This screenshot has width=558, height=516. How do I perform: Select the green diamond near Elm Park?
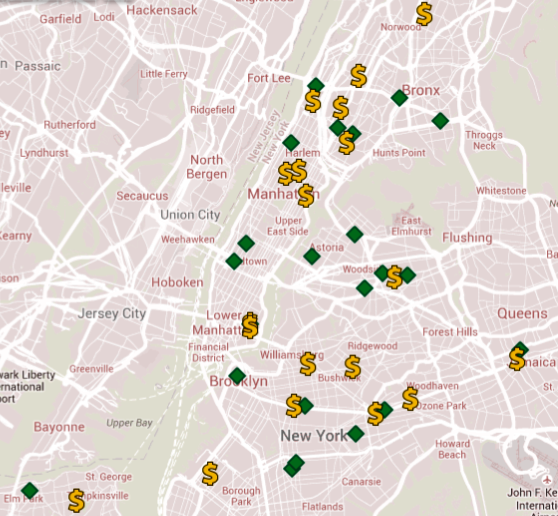click(30, 490)
